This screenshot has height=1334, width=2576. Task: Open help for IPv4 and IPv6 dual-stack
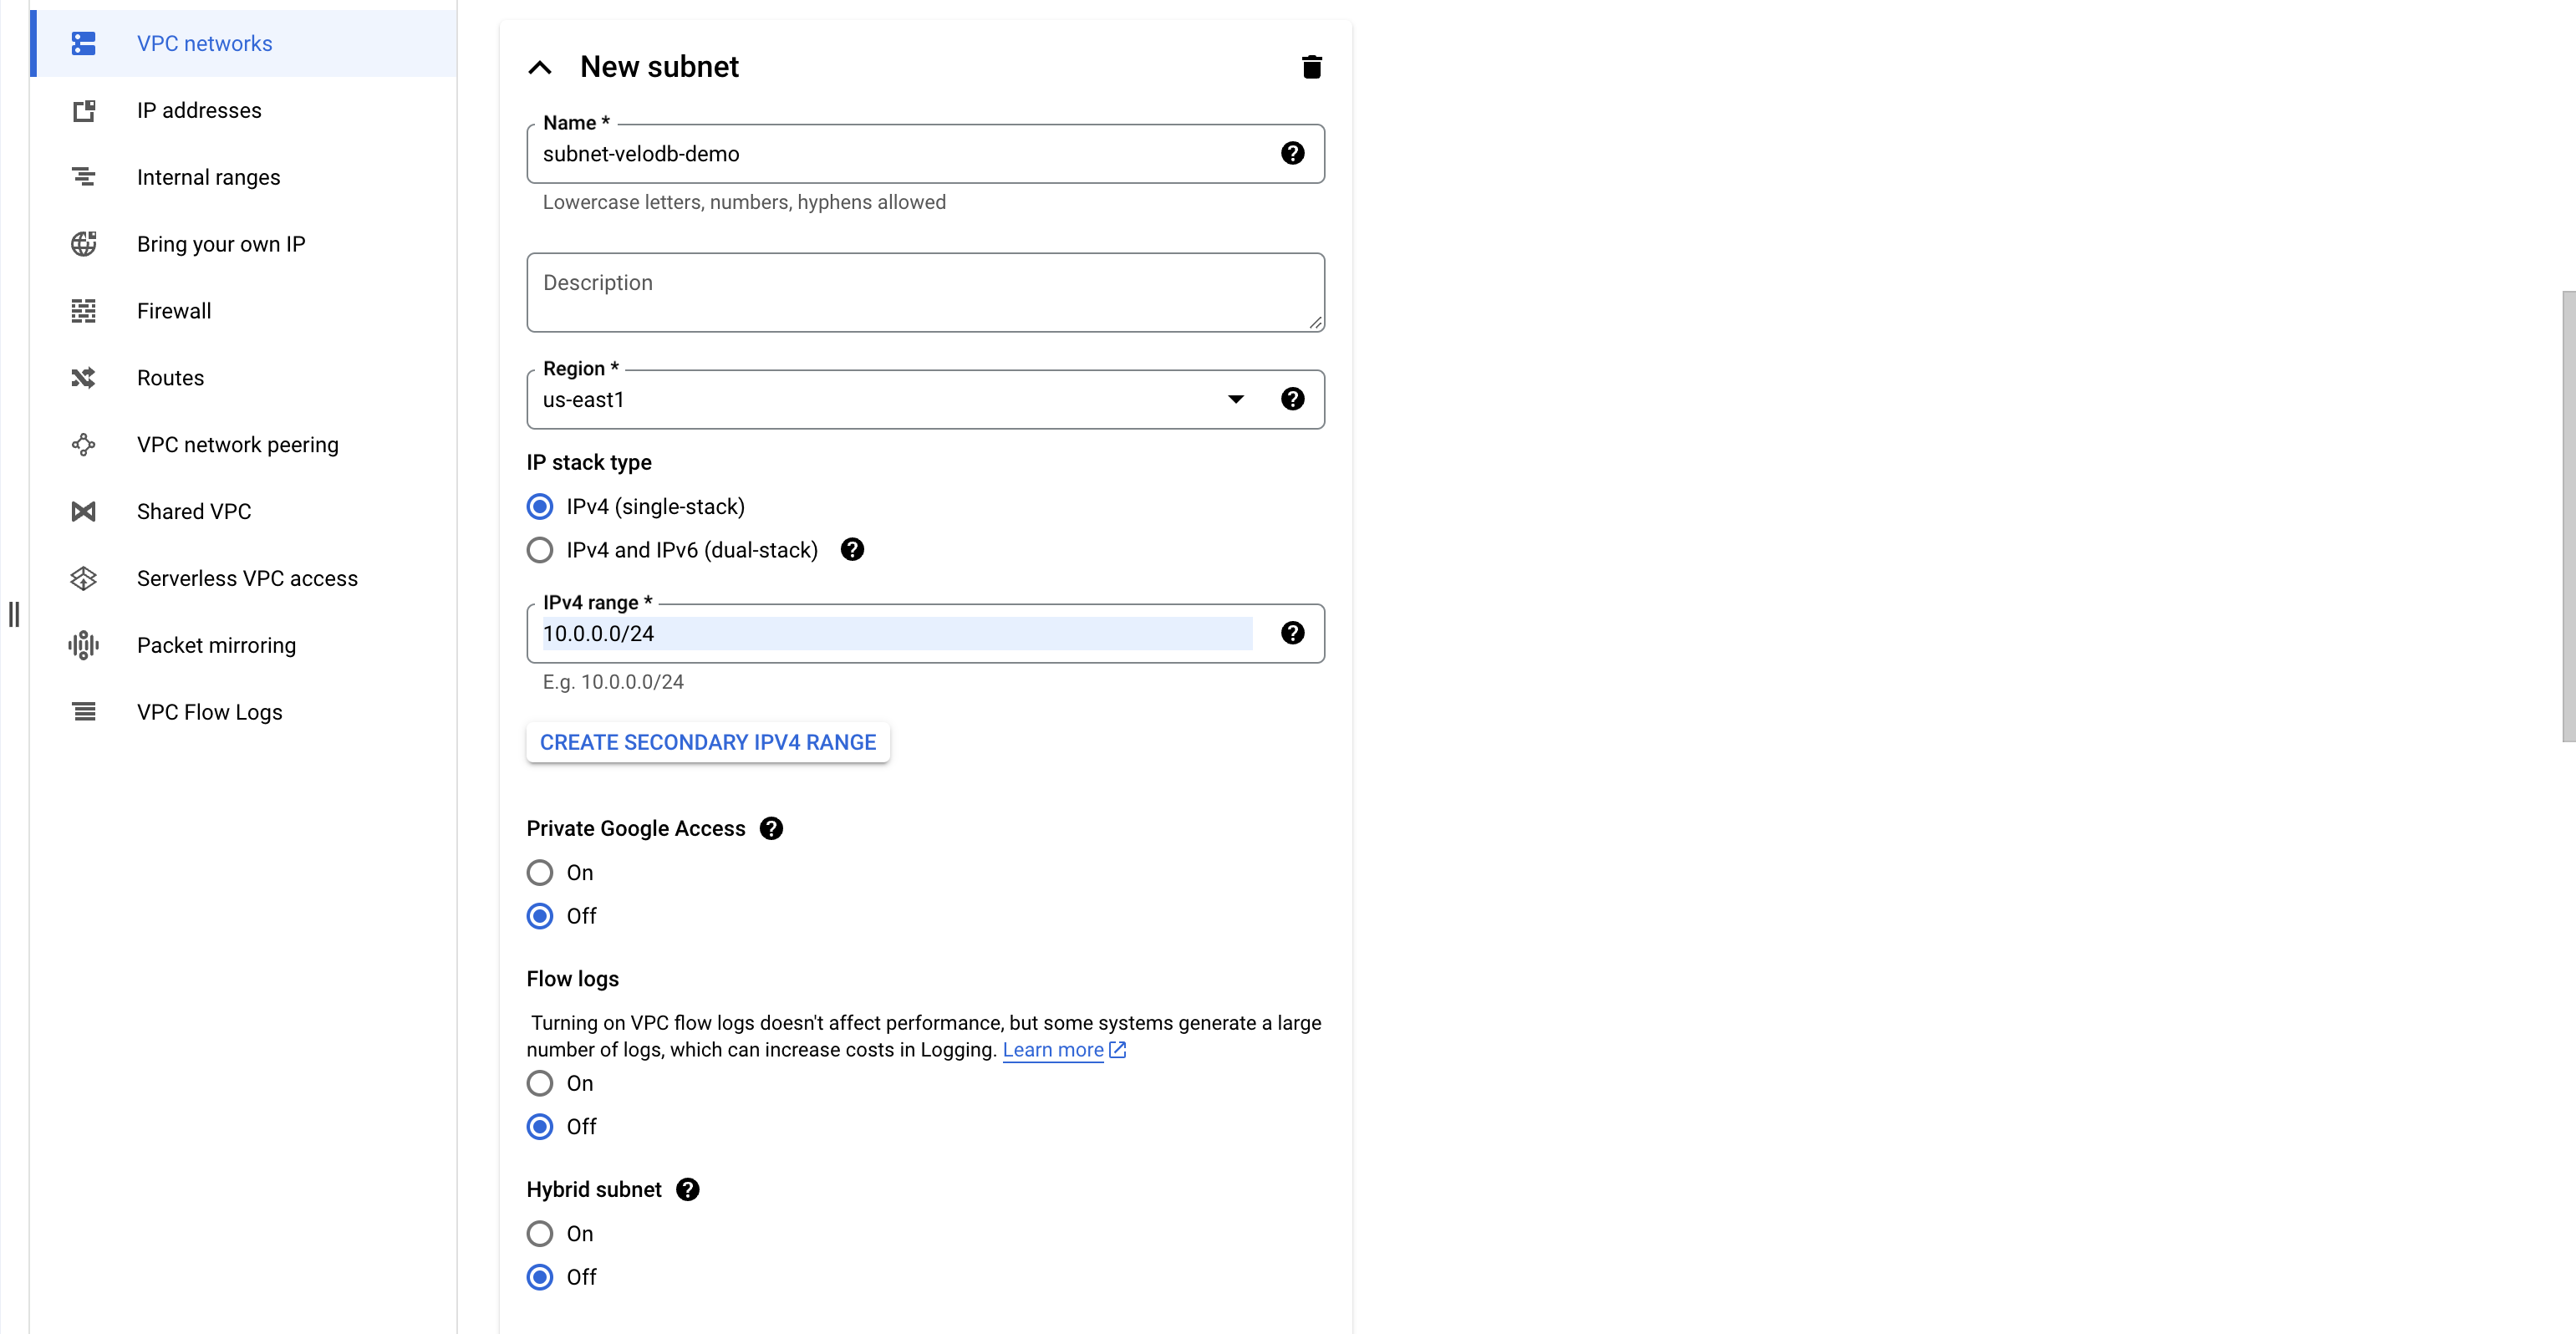tap(852, 550)
